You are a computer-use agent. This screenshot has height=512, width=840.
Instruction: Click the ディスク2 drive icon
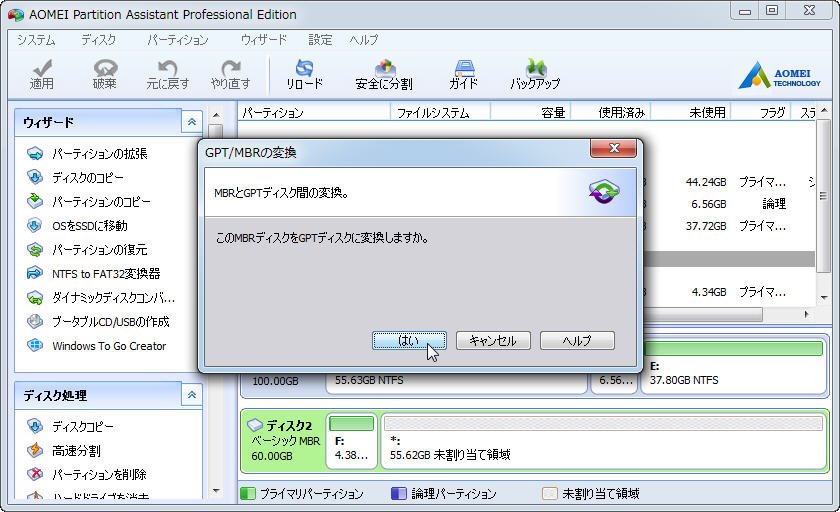[255, 425]
